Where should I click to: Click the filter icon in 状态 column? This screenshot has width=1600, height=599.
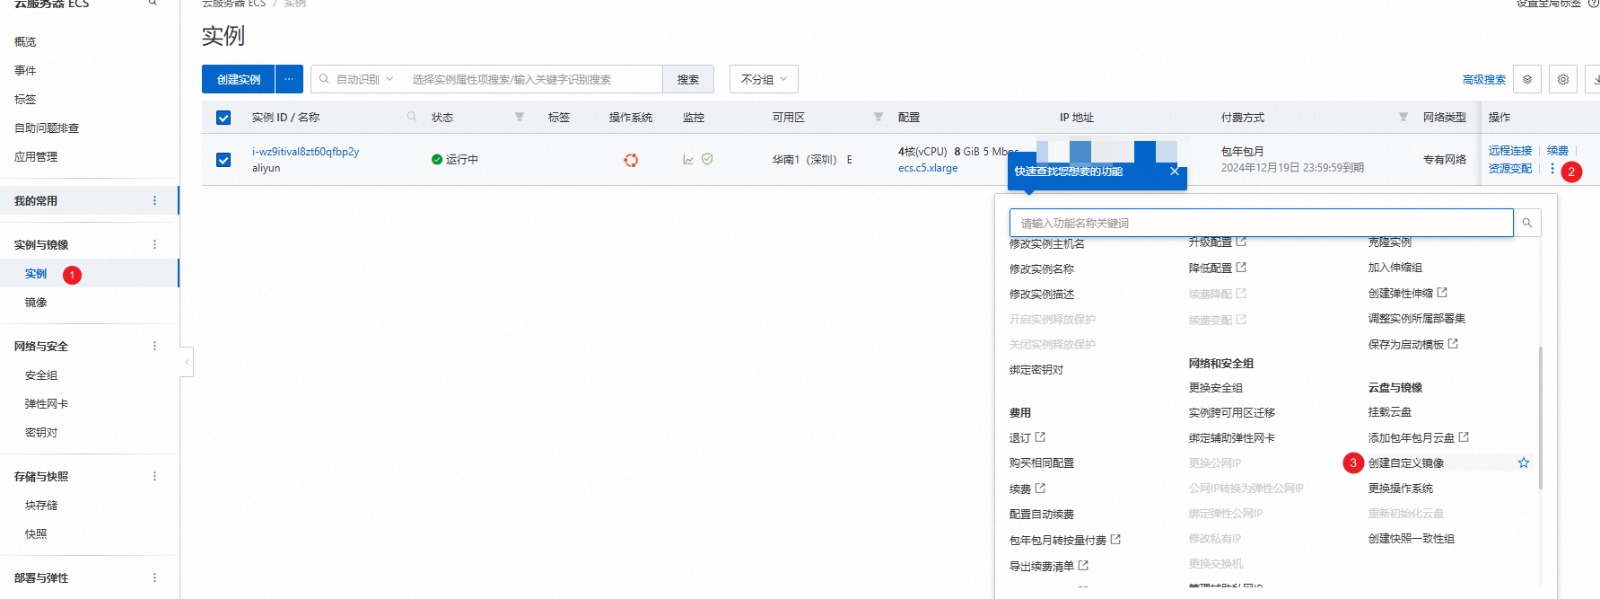[519, 117]
